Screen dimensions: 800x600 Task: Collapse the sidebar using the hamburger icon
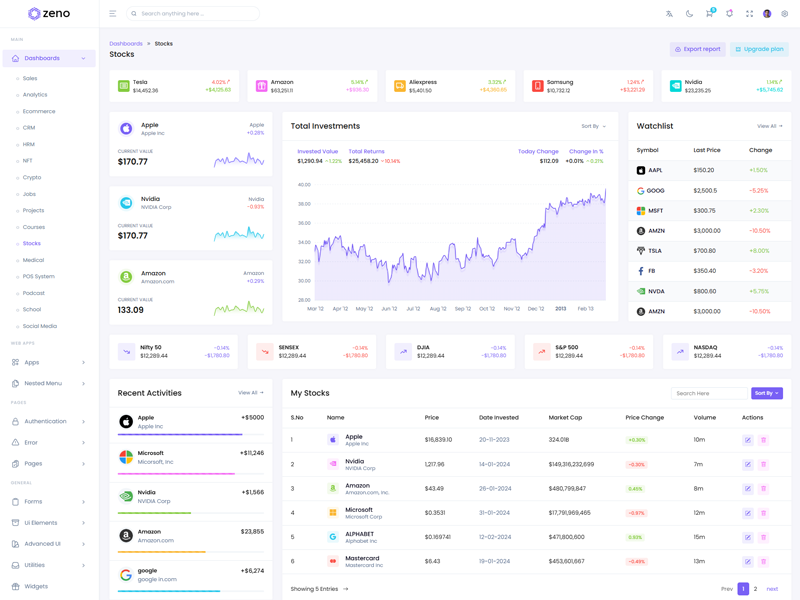[x=112, y=14]
